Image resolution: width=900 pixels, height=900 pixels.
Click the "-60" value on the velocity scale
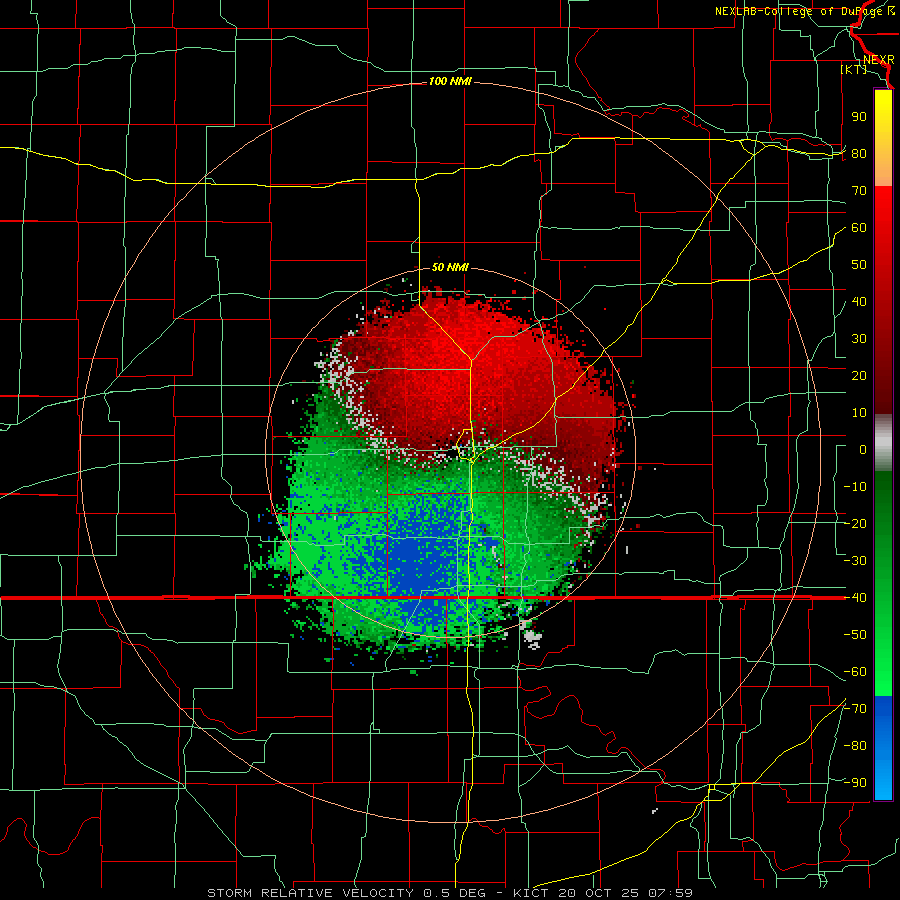click(855, 672)
